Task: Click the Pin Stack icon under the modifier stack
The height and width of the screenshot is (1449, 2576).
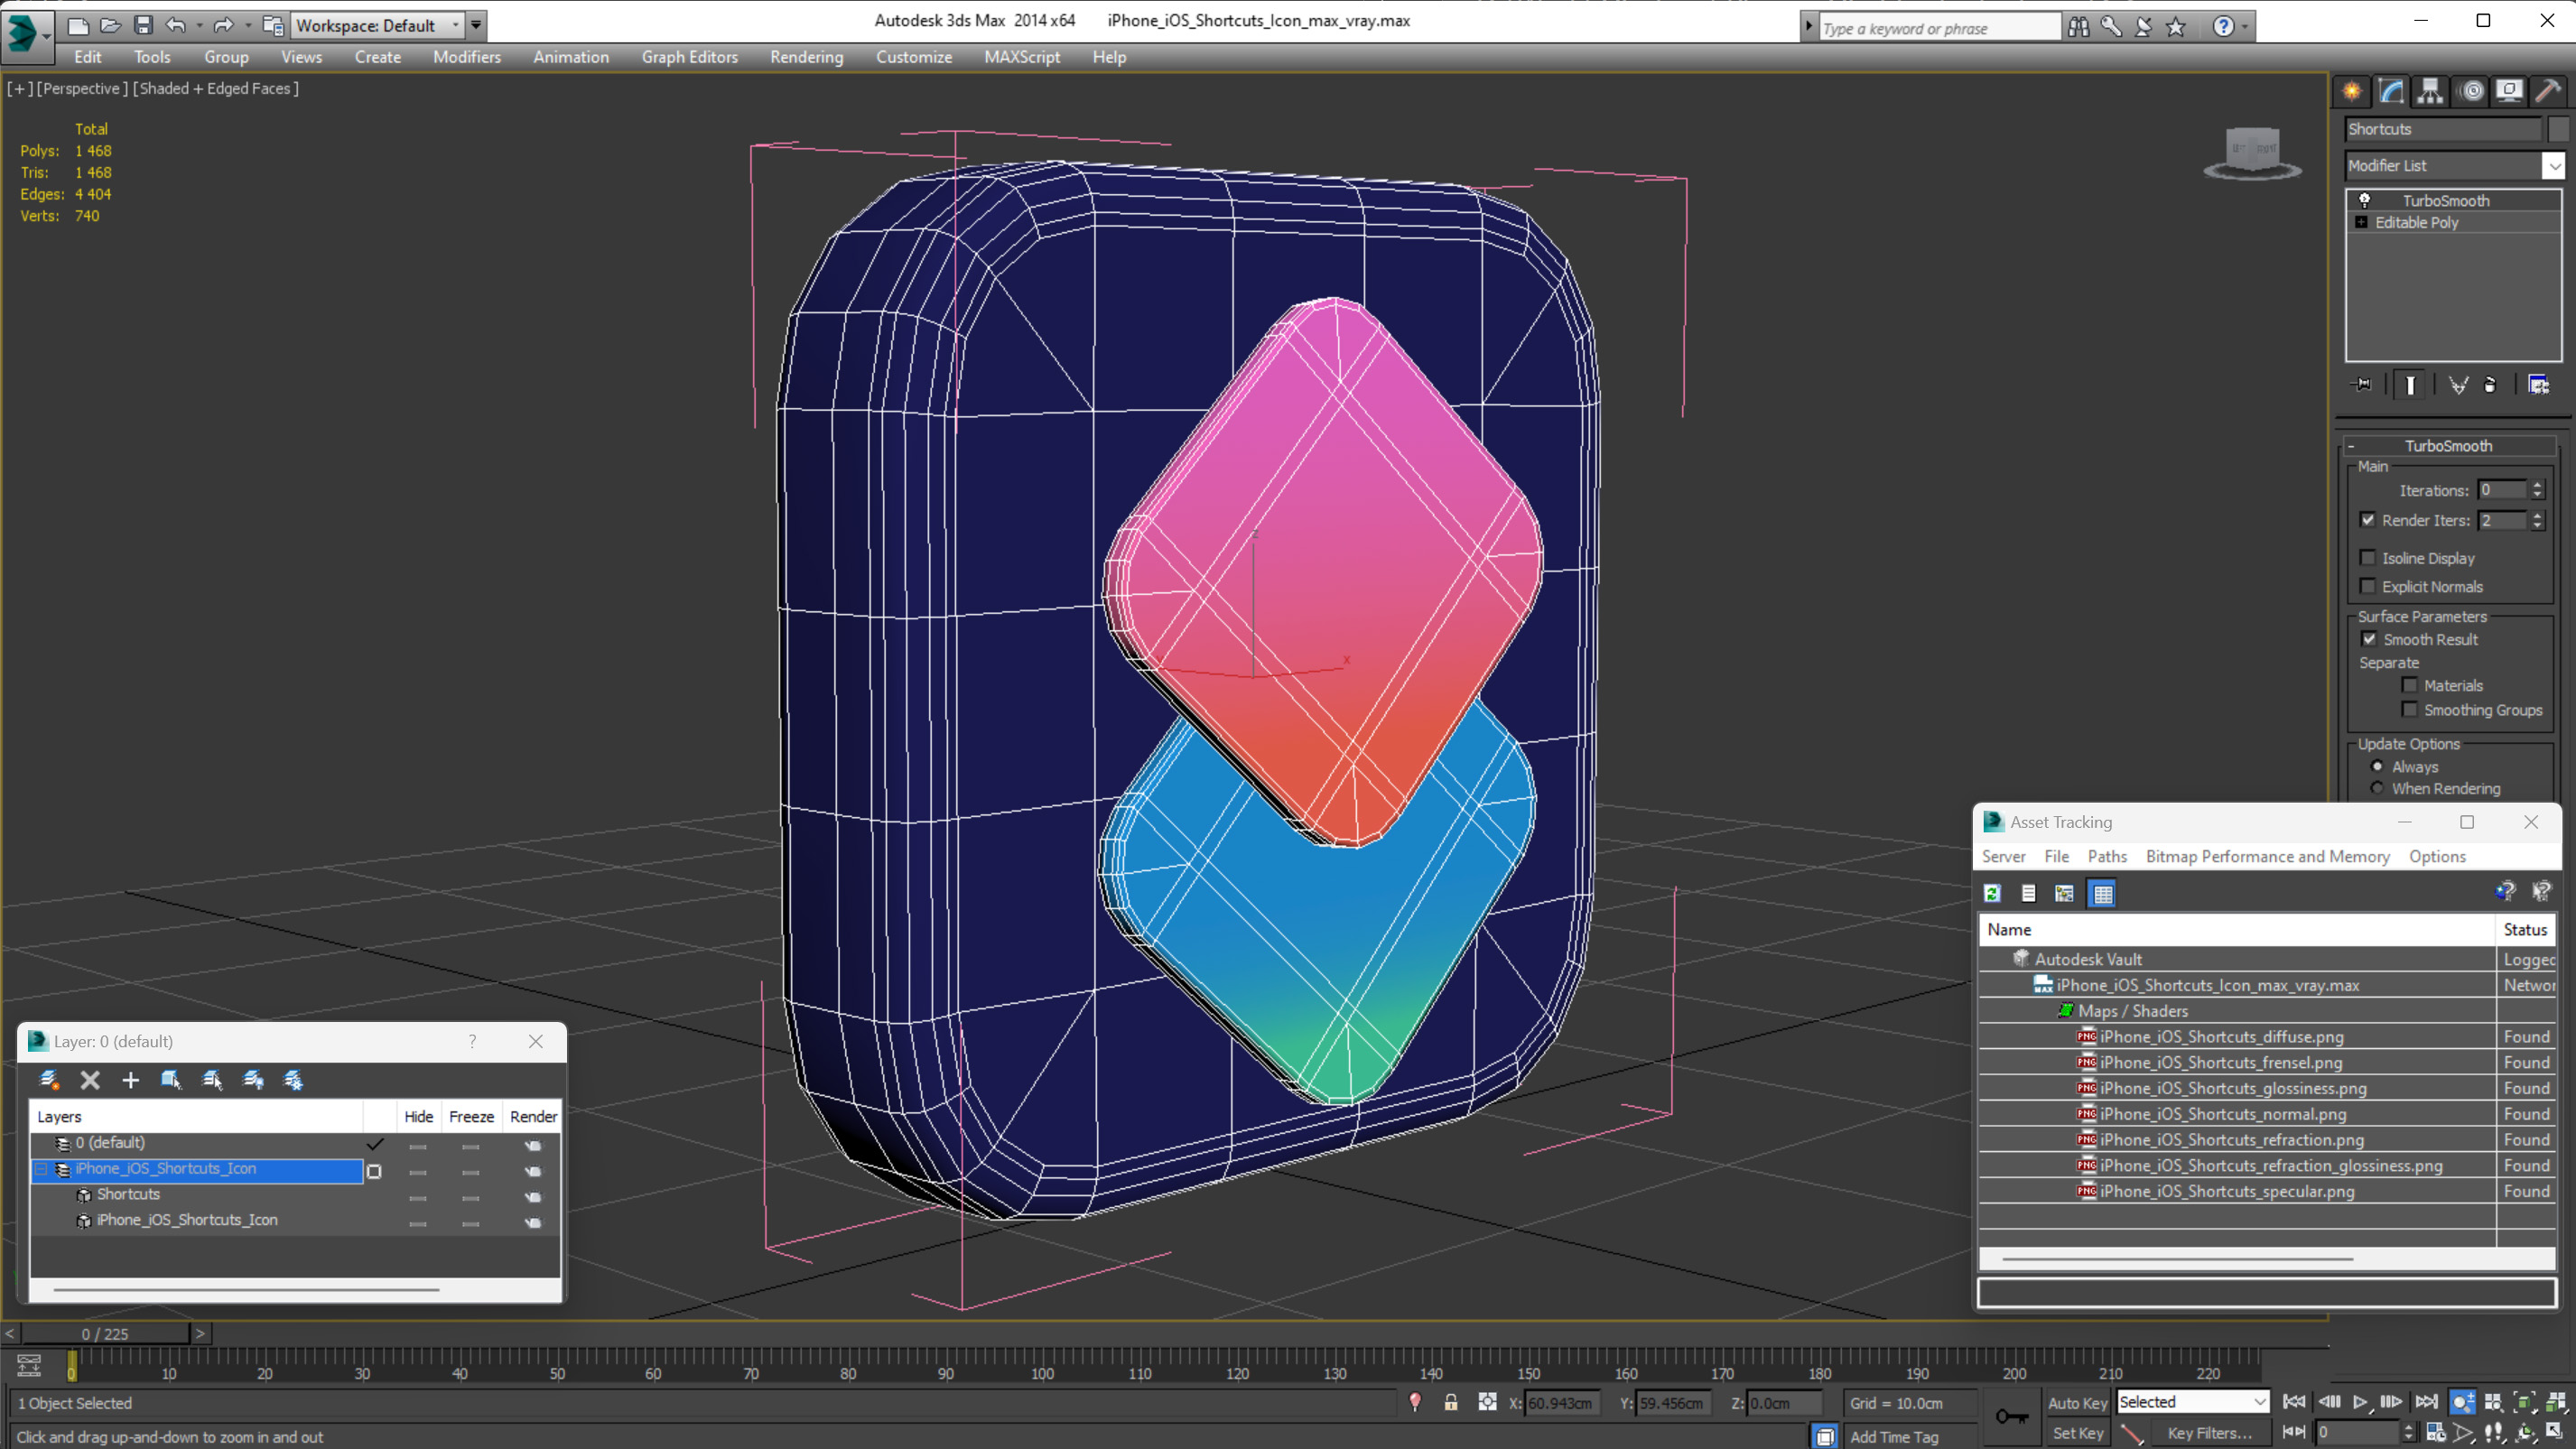Action: 2362,385
